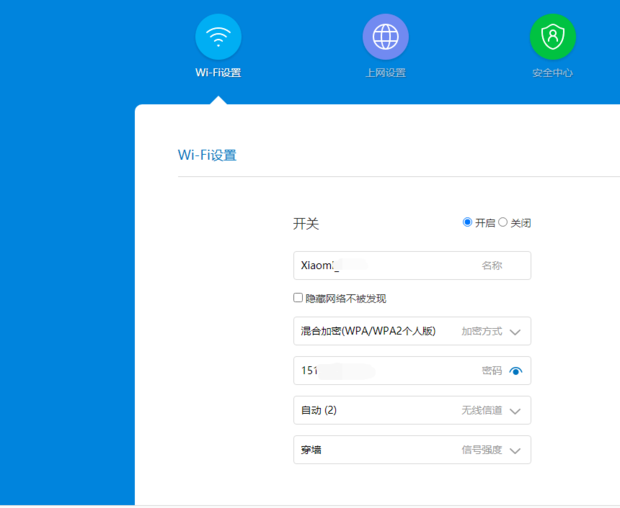Open the 加密方式 encryption dropdown
The width and height of the screenshot is (620, 508).
(412, 331)
